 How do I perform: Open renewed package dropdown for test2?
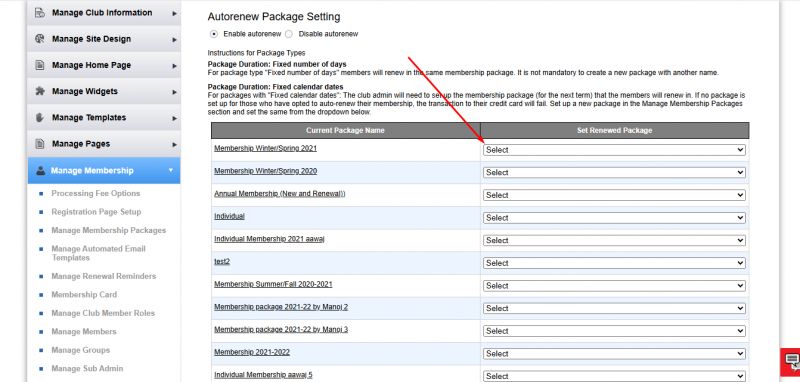point(614,263)
